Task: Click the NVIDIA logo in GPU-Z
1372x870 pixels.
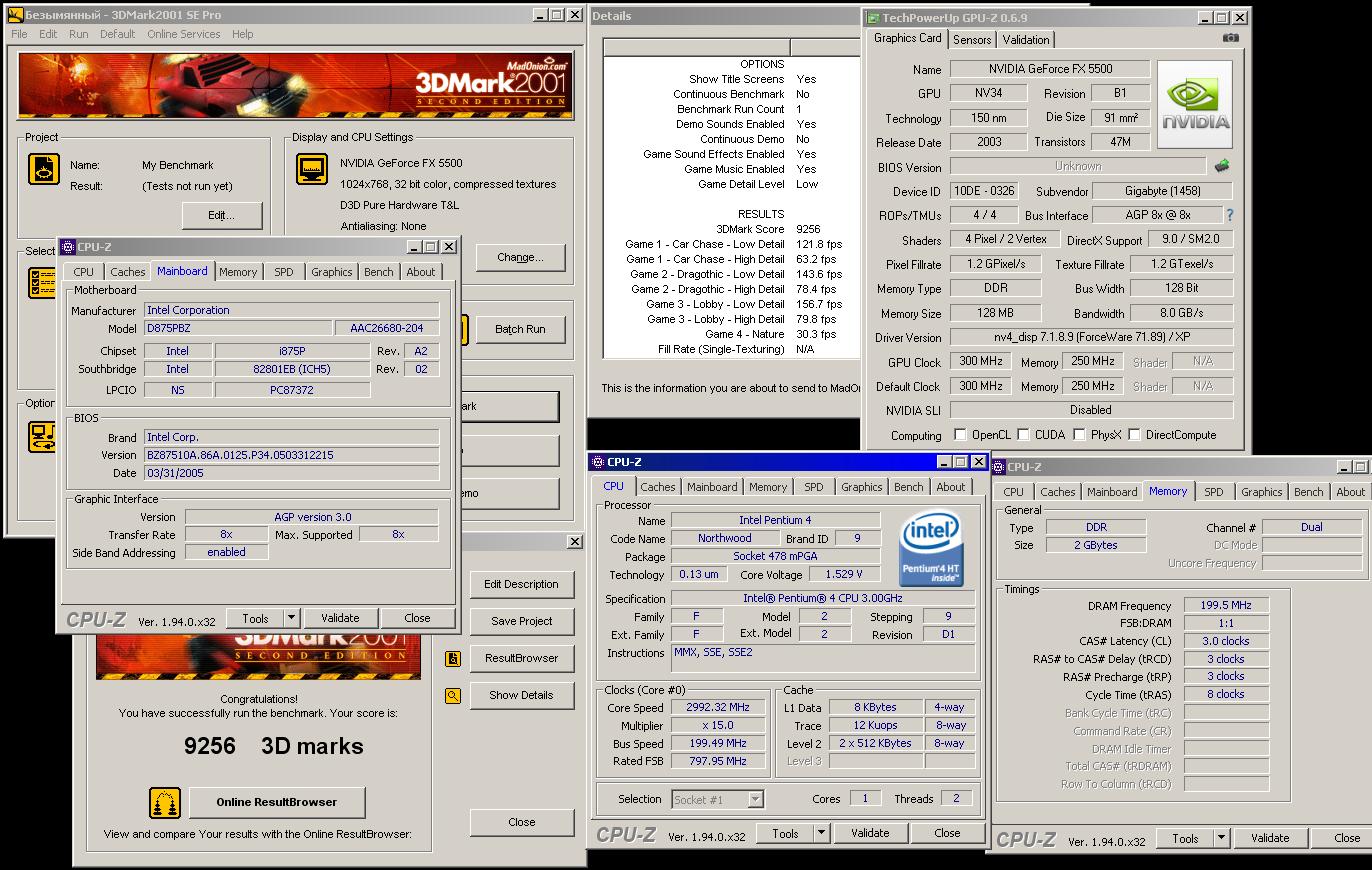Action: coord(1194,105)
